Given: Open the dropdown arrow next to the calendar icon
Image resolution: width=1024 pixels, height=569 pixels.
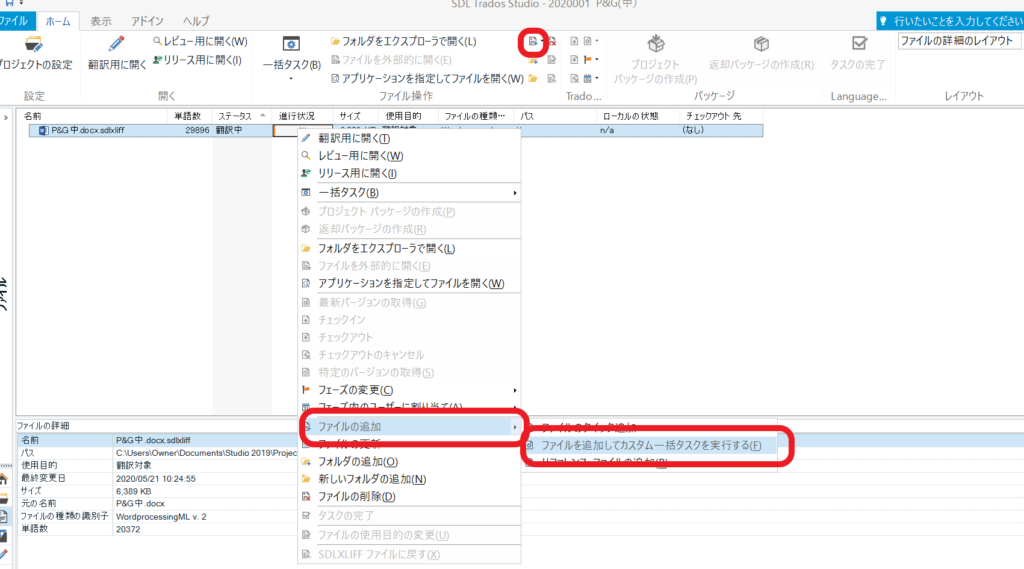Looking at the screenshot, I should (x=597, y=78).
